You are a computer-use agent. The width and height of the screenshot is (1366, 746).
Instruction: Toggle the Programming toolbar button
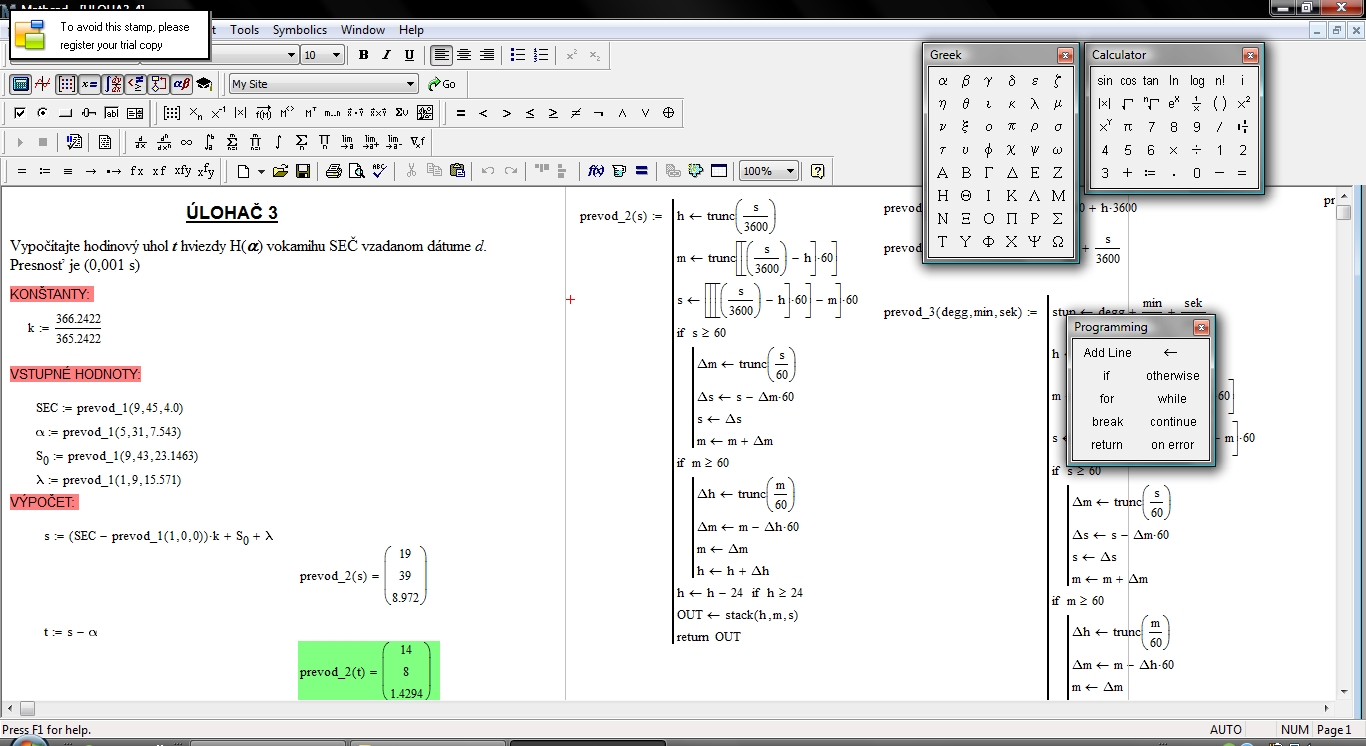[x=159, y=84]
